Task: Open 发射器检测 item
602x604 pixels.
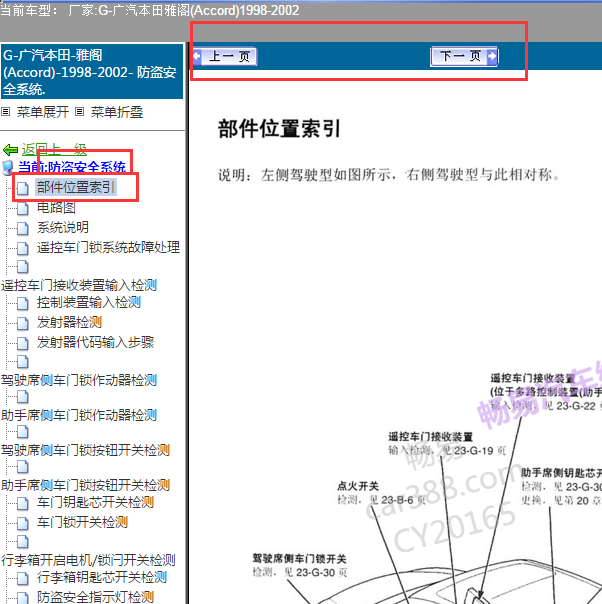Action: pyautogui.click(x=69, y=322)
